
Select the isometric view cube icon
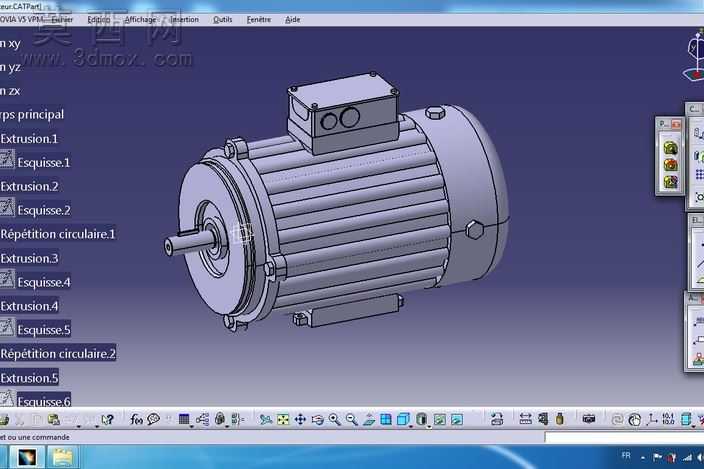[403, 420]
